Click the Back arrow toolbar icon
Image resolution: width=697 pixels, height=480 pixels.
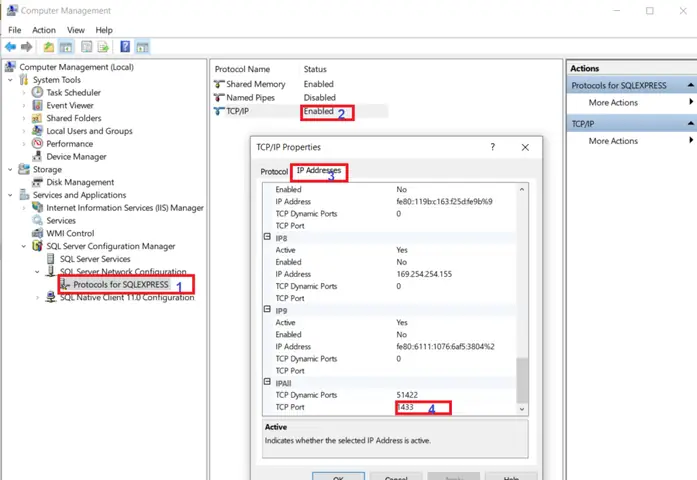(10, 47)
